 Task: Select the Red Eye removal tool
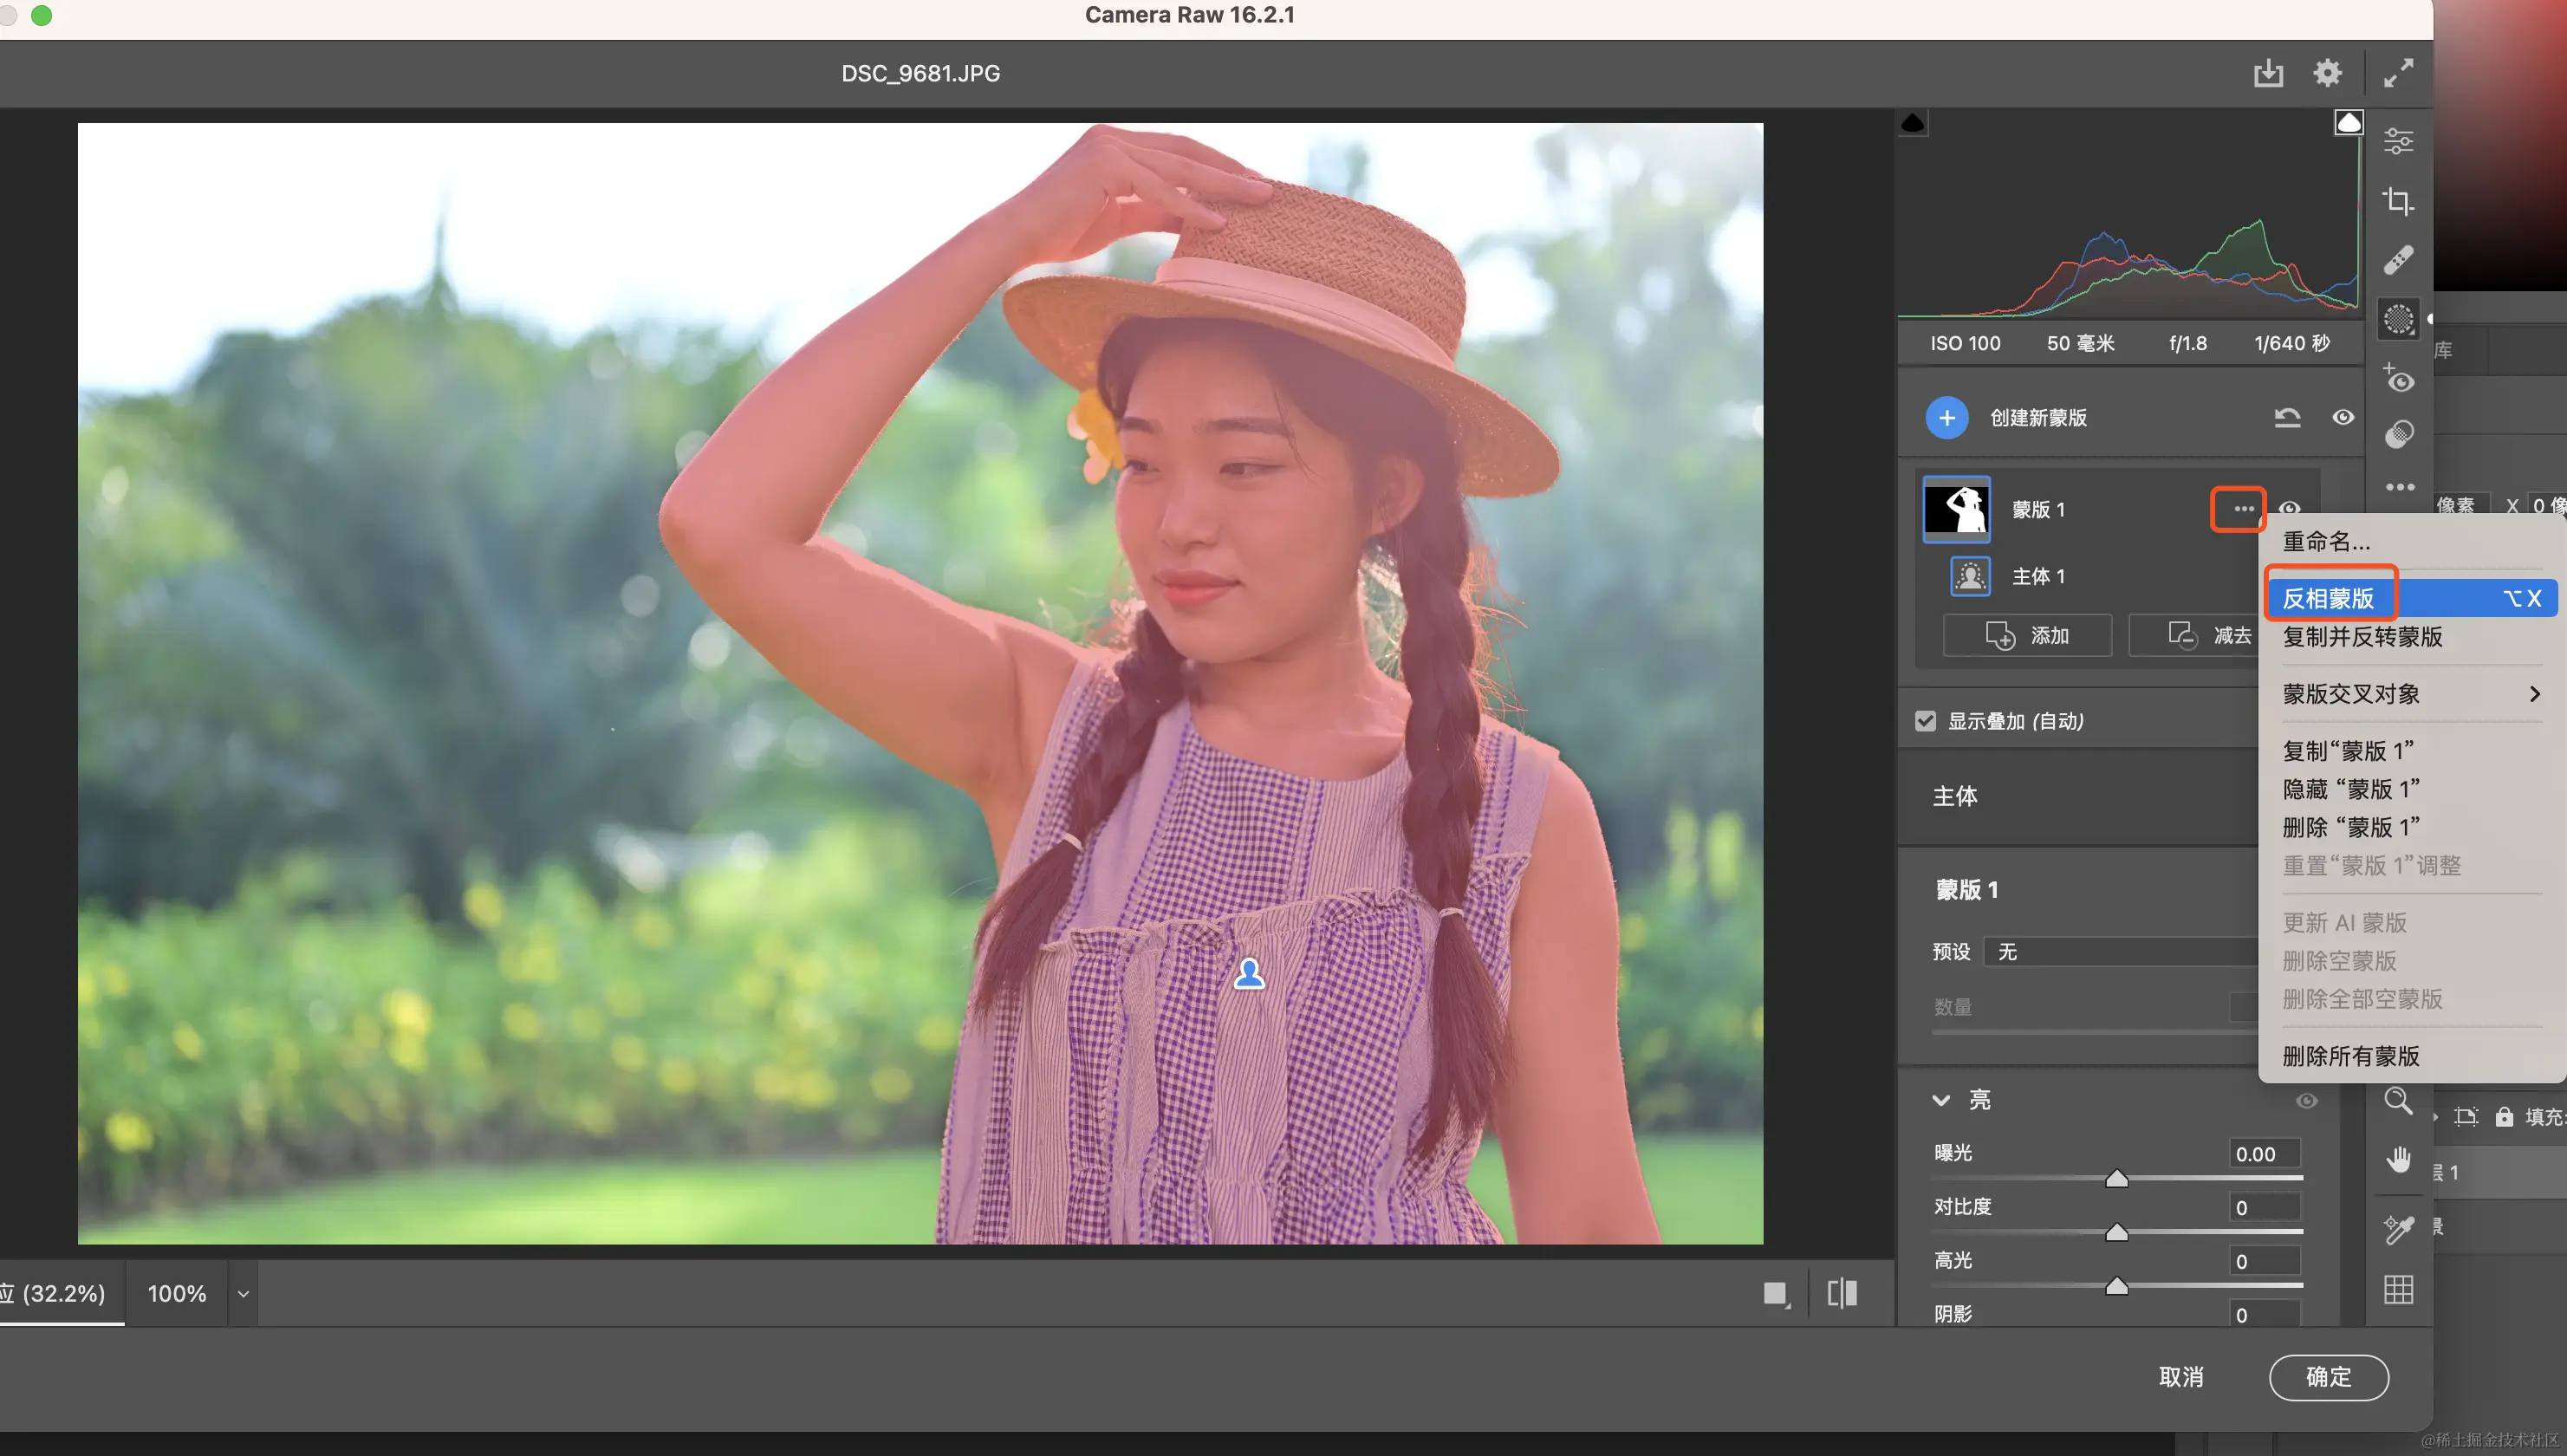click(2398, 379)
